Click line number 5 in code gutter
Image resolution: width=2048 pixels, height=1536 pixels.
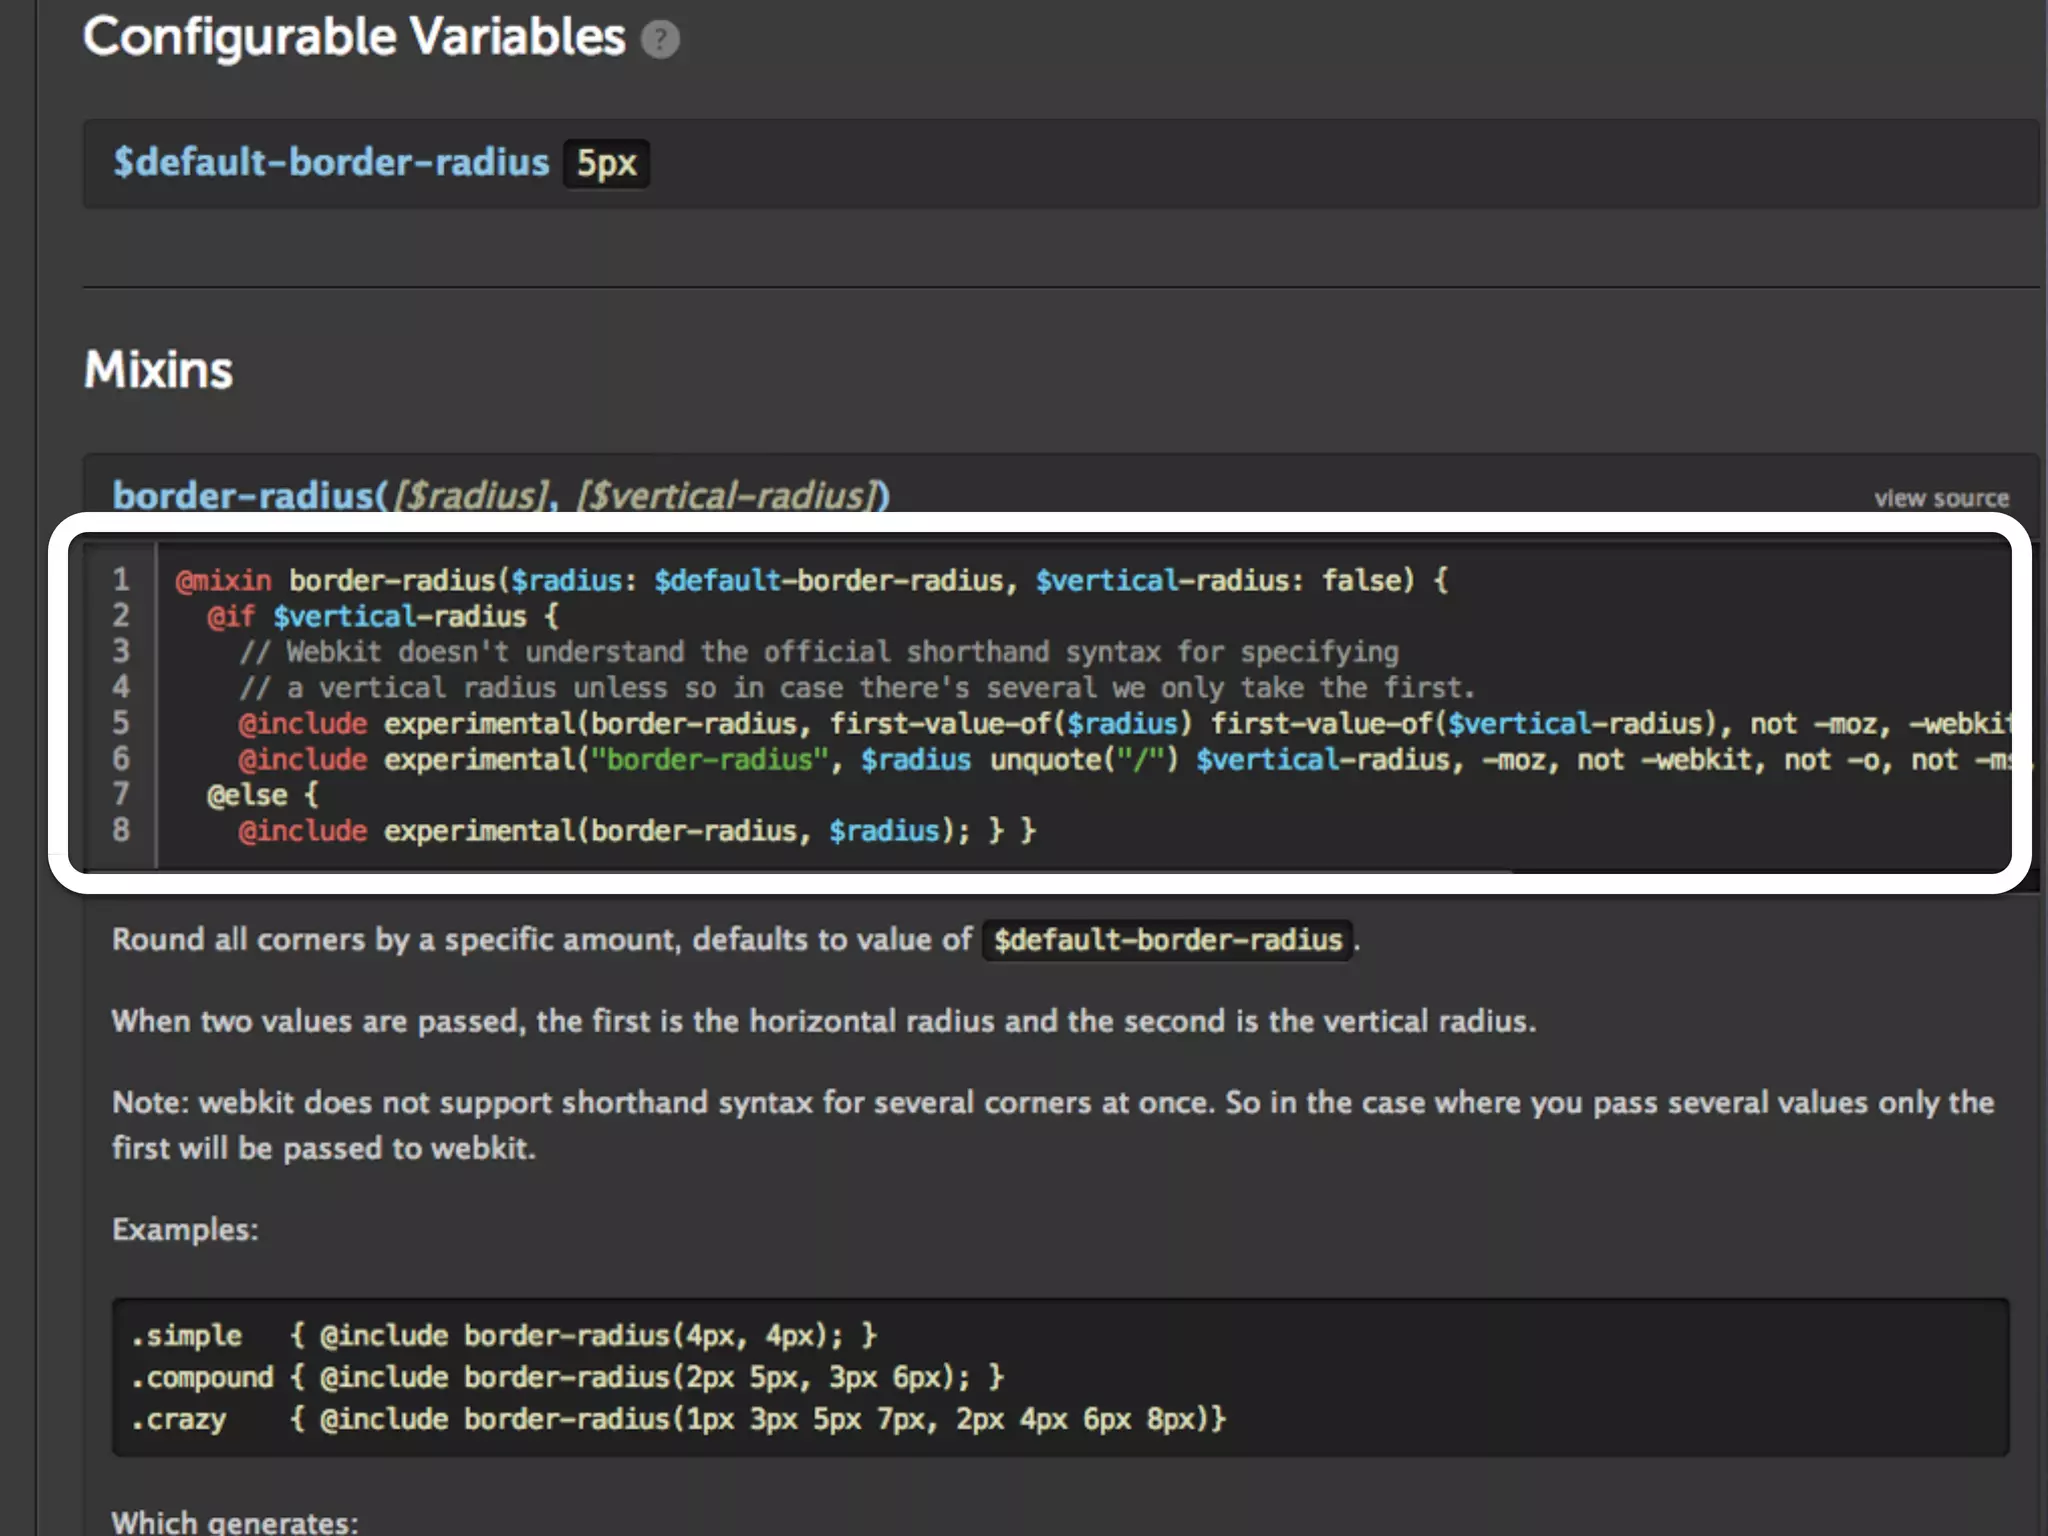121,723
